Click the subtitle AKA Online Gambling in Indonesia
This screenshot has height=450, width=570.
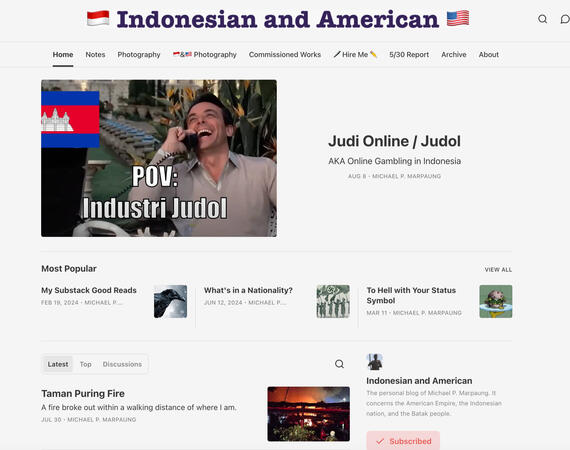(x=394, y=161)
